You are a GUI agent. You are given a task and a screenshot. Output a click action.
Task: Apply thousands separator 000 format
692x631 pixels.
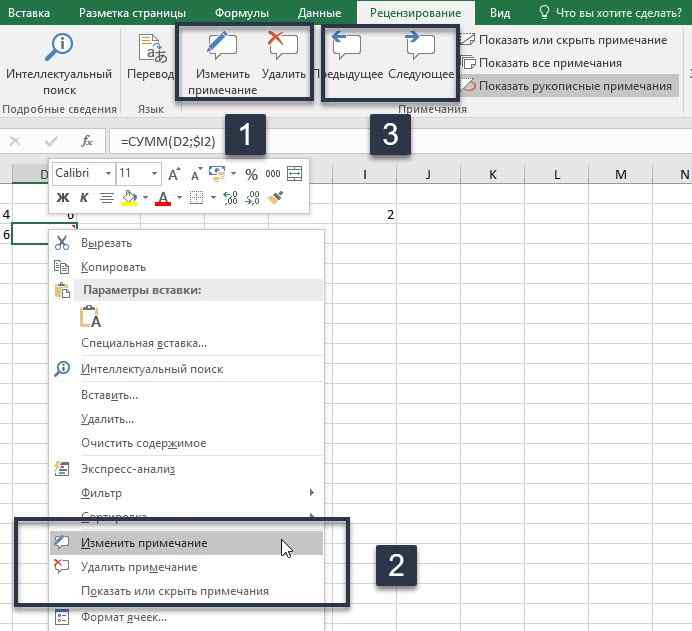273,174
